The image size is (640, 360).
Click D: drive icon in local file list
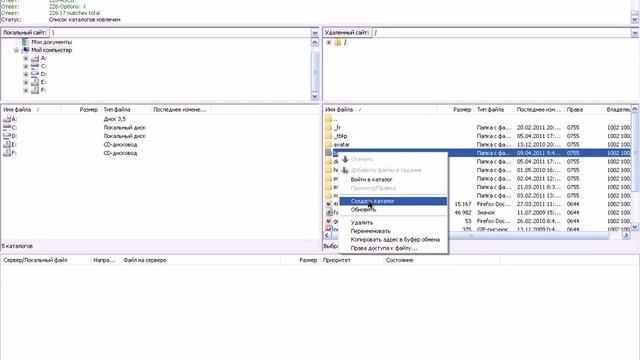pos(7,136)
